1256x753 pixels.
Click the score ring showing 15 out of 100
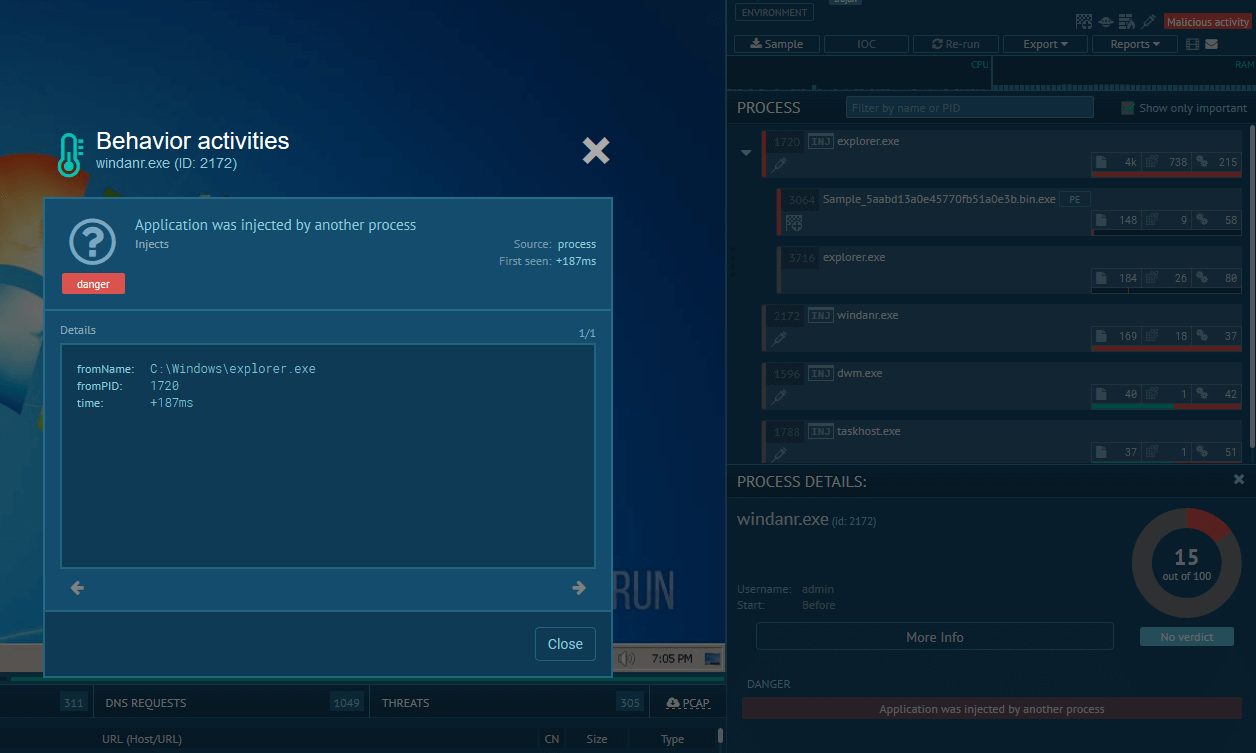tap(1186, 563)
